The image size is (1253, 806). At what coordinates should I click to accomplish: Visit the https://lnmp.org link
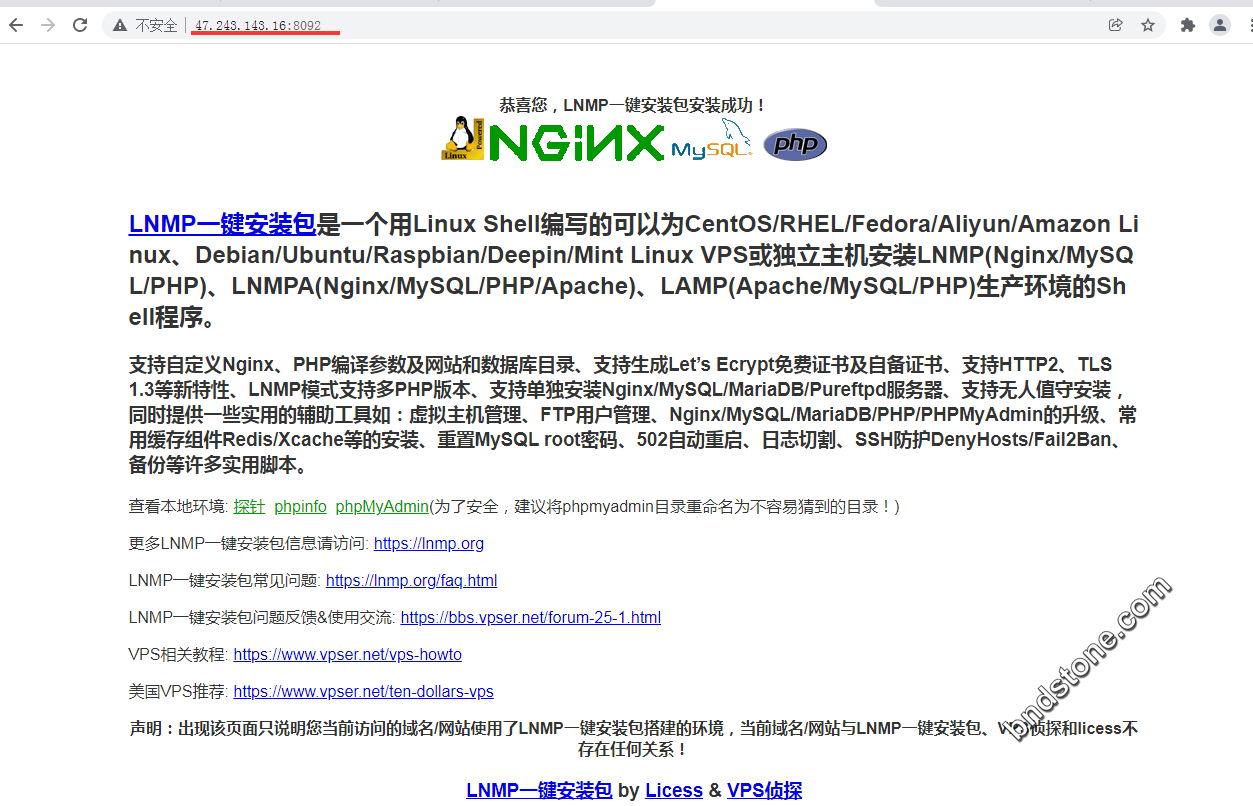point(429,544)
